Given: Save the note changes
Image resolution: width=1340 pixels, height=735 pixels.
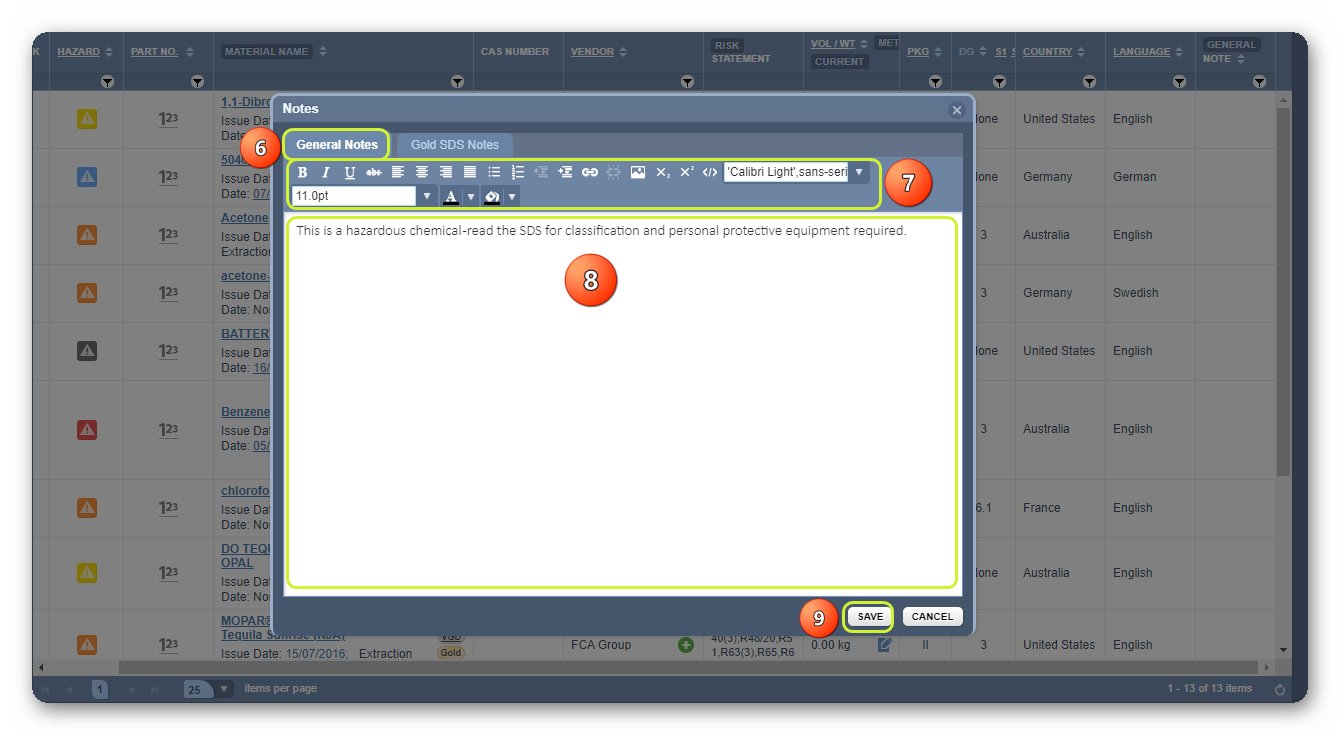Looking at the screenshot, I should [868, 616].
